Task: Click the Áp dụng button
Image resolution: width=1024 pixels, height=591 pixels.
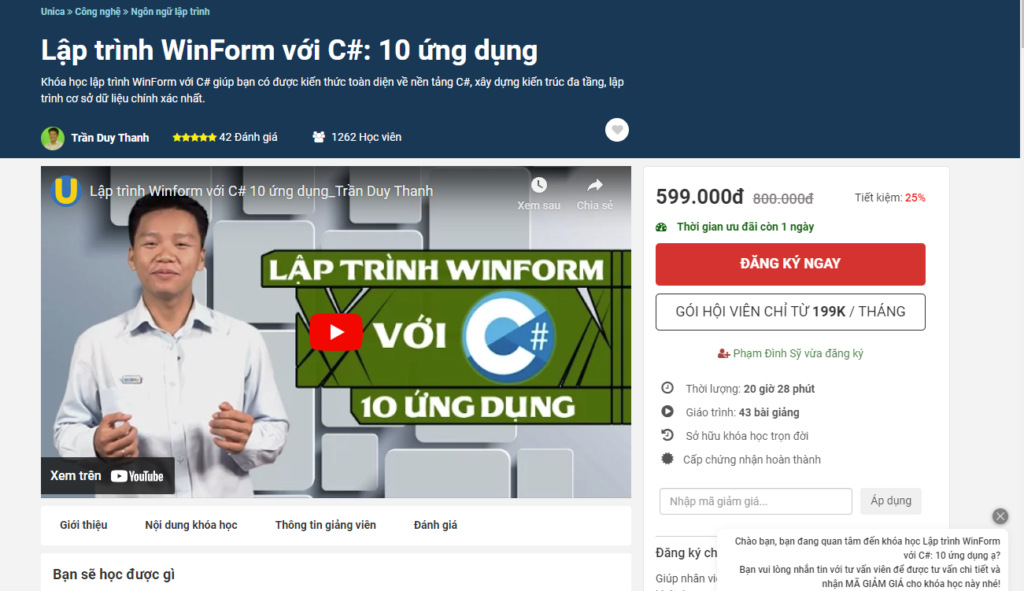Action: tap(890, 501)
